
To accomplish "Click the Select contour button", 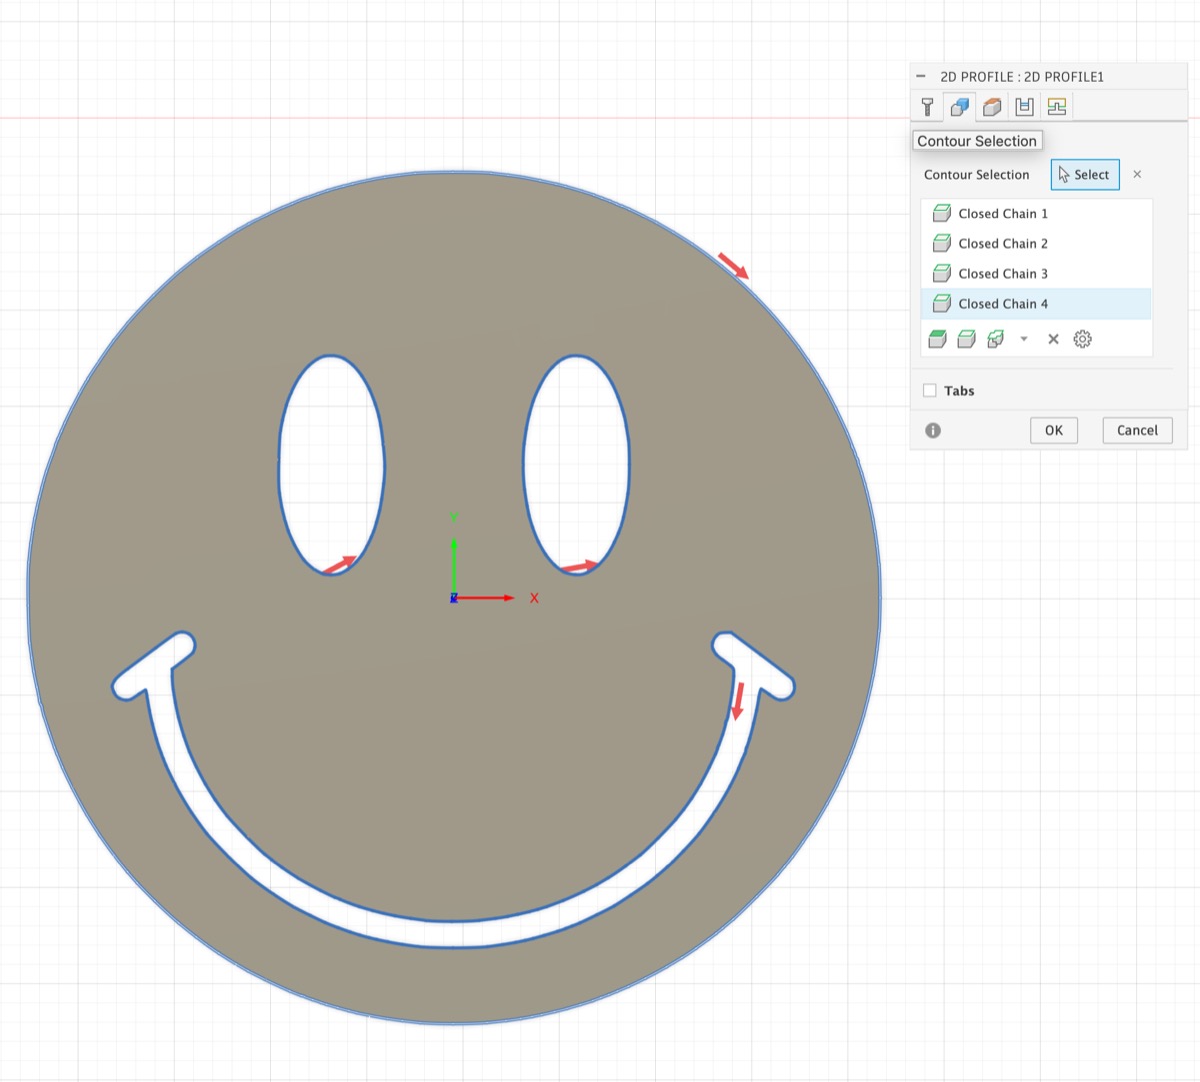I will (1084, 175).
